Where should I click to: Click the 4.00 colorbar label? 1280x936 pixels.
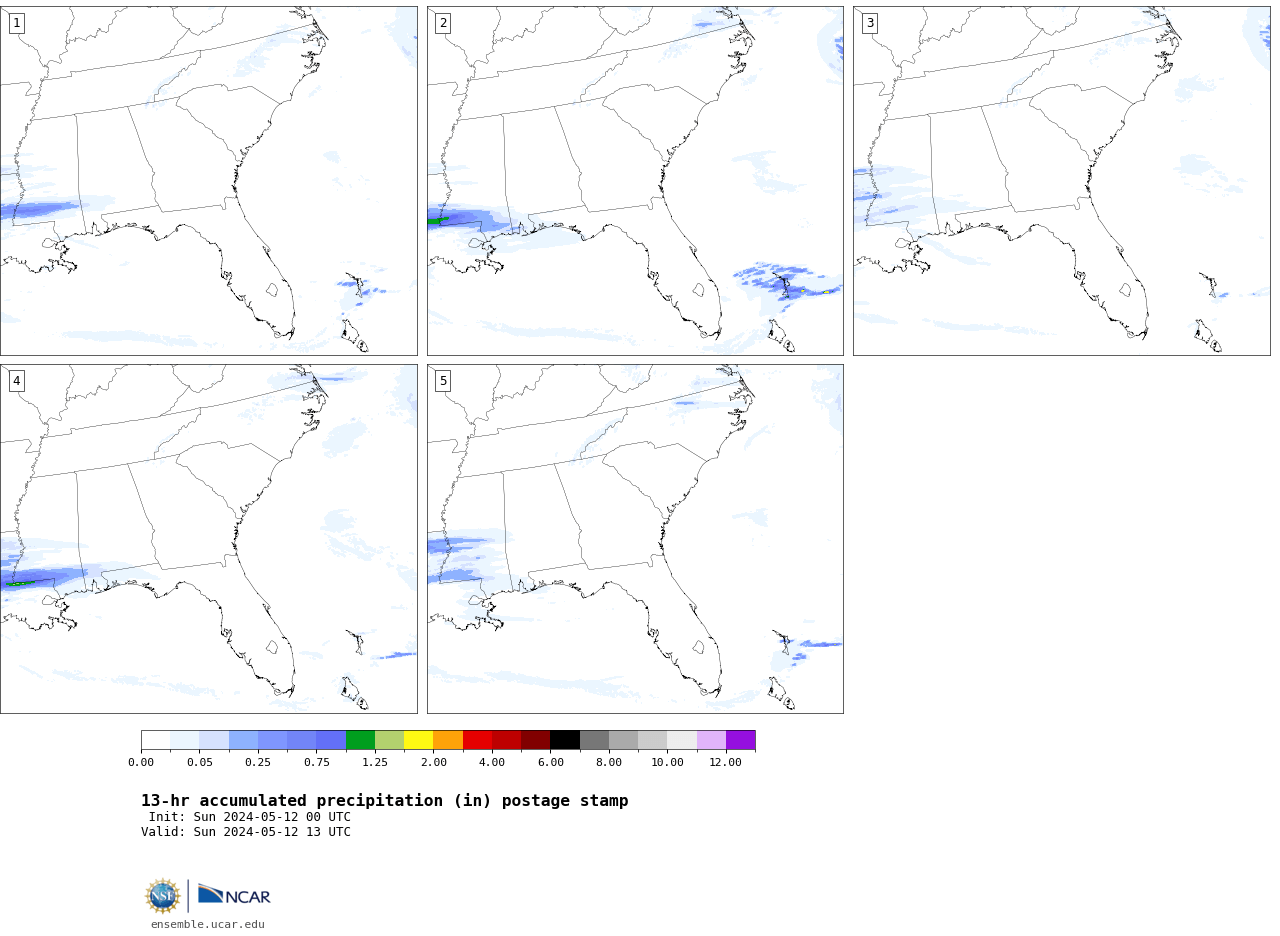(492, 762)
